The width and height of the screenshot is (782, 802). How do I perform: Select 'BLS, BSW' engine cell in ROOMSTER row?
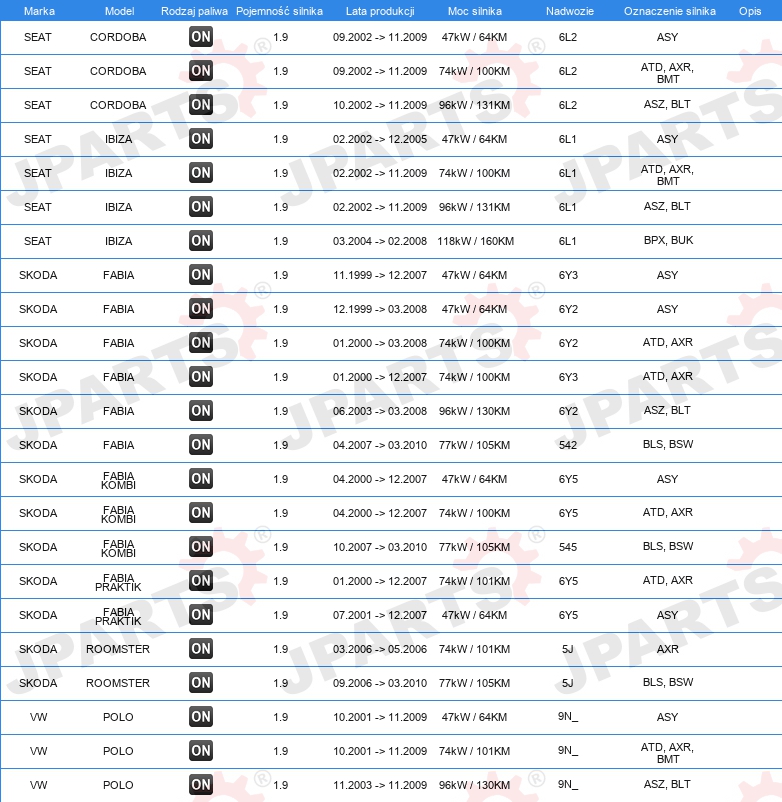[668, 682]
